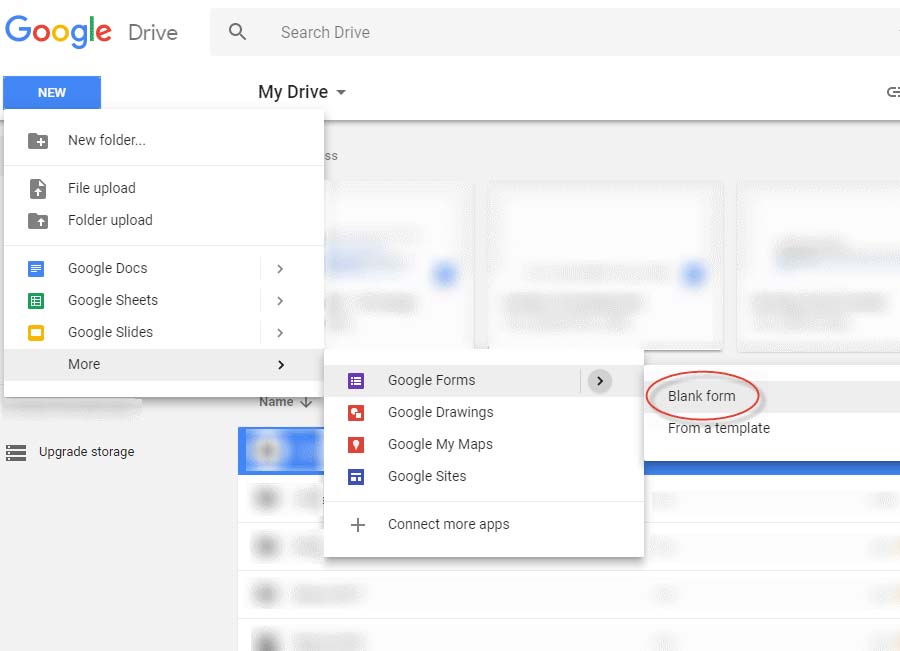Screen dimensions: 900x651
Task: Choose File upload menu entry
Action: coord(164,188)
